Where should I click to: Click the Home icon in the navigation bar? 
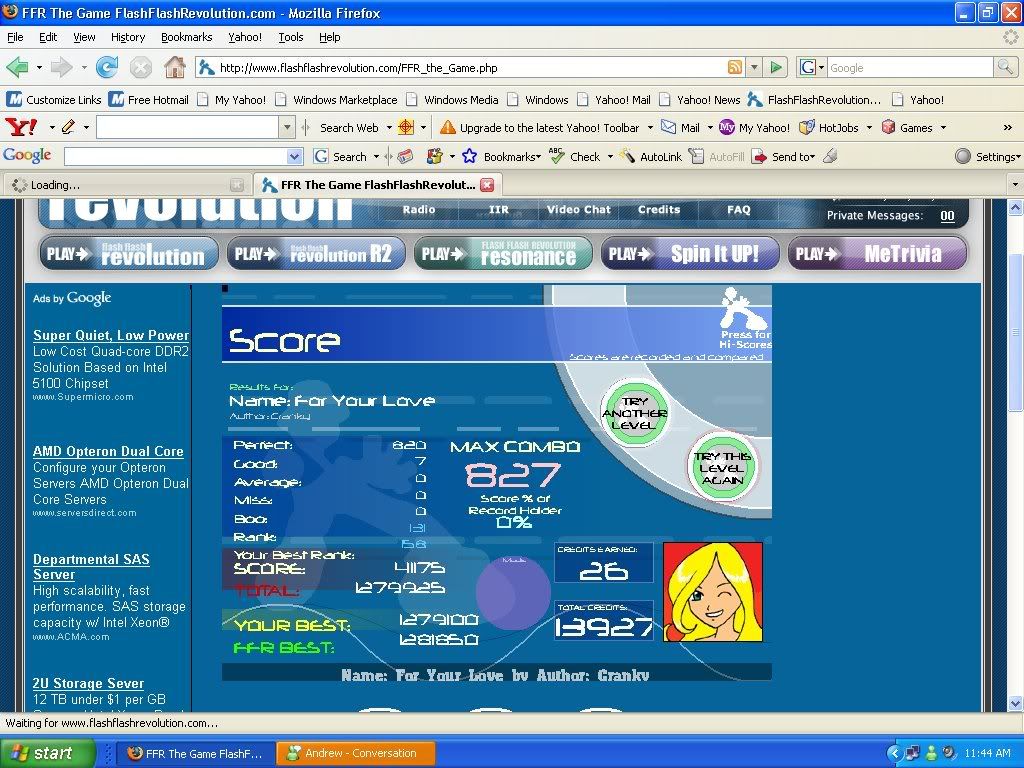(175, 68)
